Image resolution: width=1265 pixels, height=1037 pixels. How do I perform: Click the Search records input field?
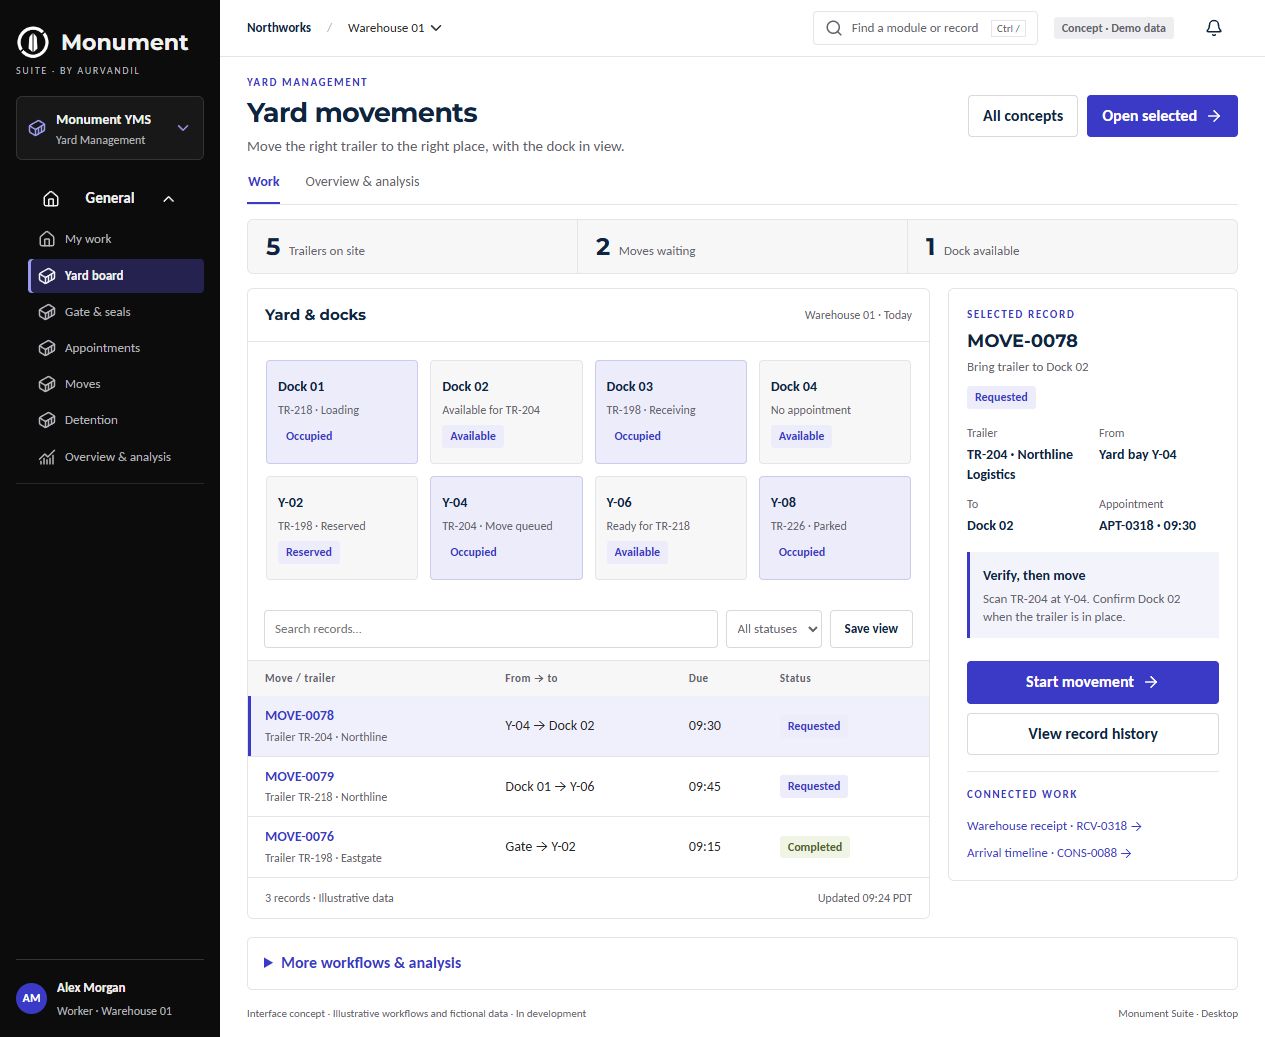[491, 629]
